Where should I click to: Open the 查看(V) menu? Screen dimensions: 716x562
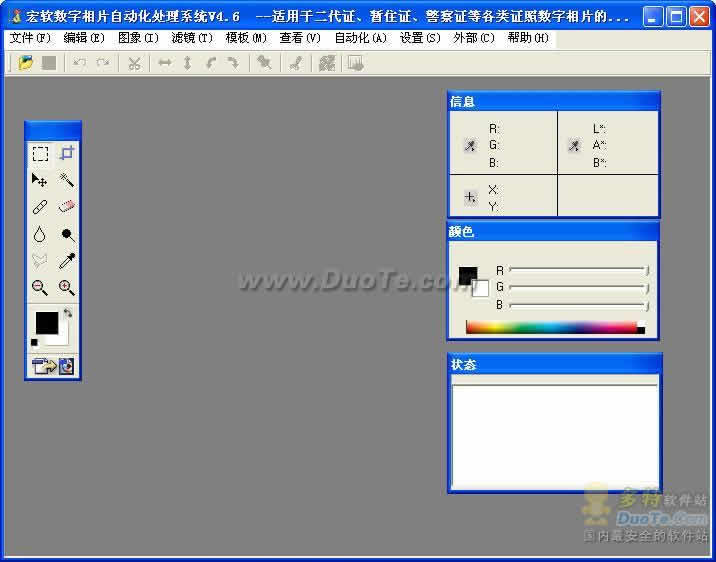[x=300, y=38]
